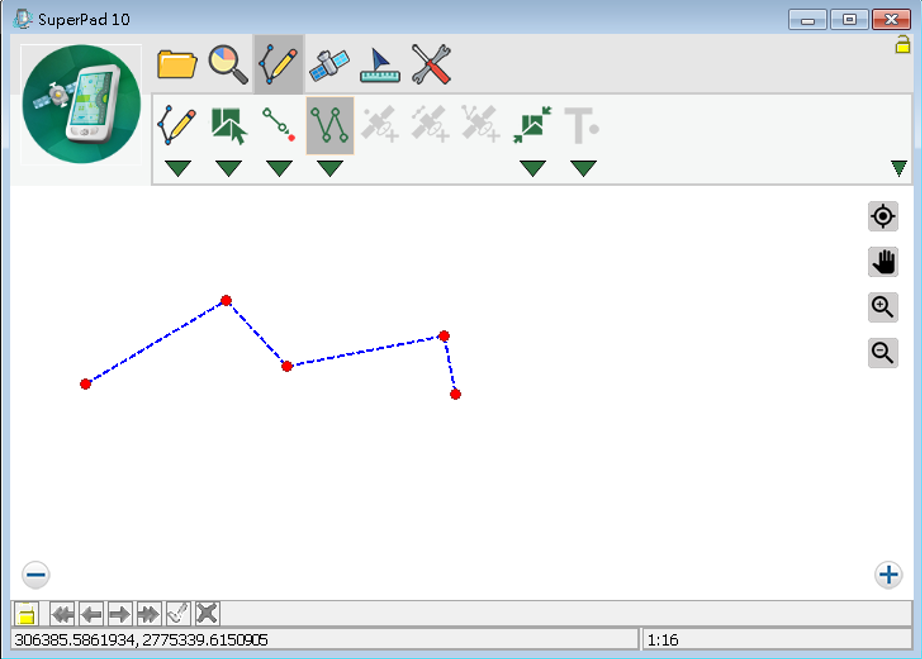Screen dimensions: 922x659
Task: Open the map query magnifier tool
Action: (x=228, y=64)
